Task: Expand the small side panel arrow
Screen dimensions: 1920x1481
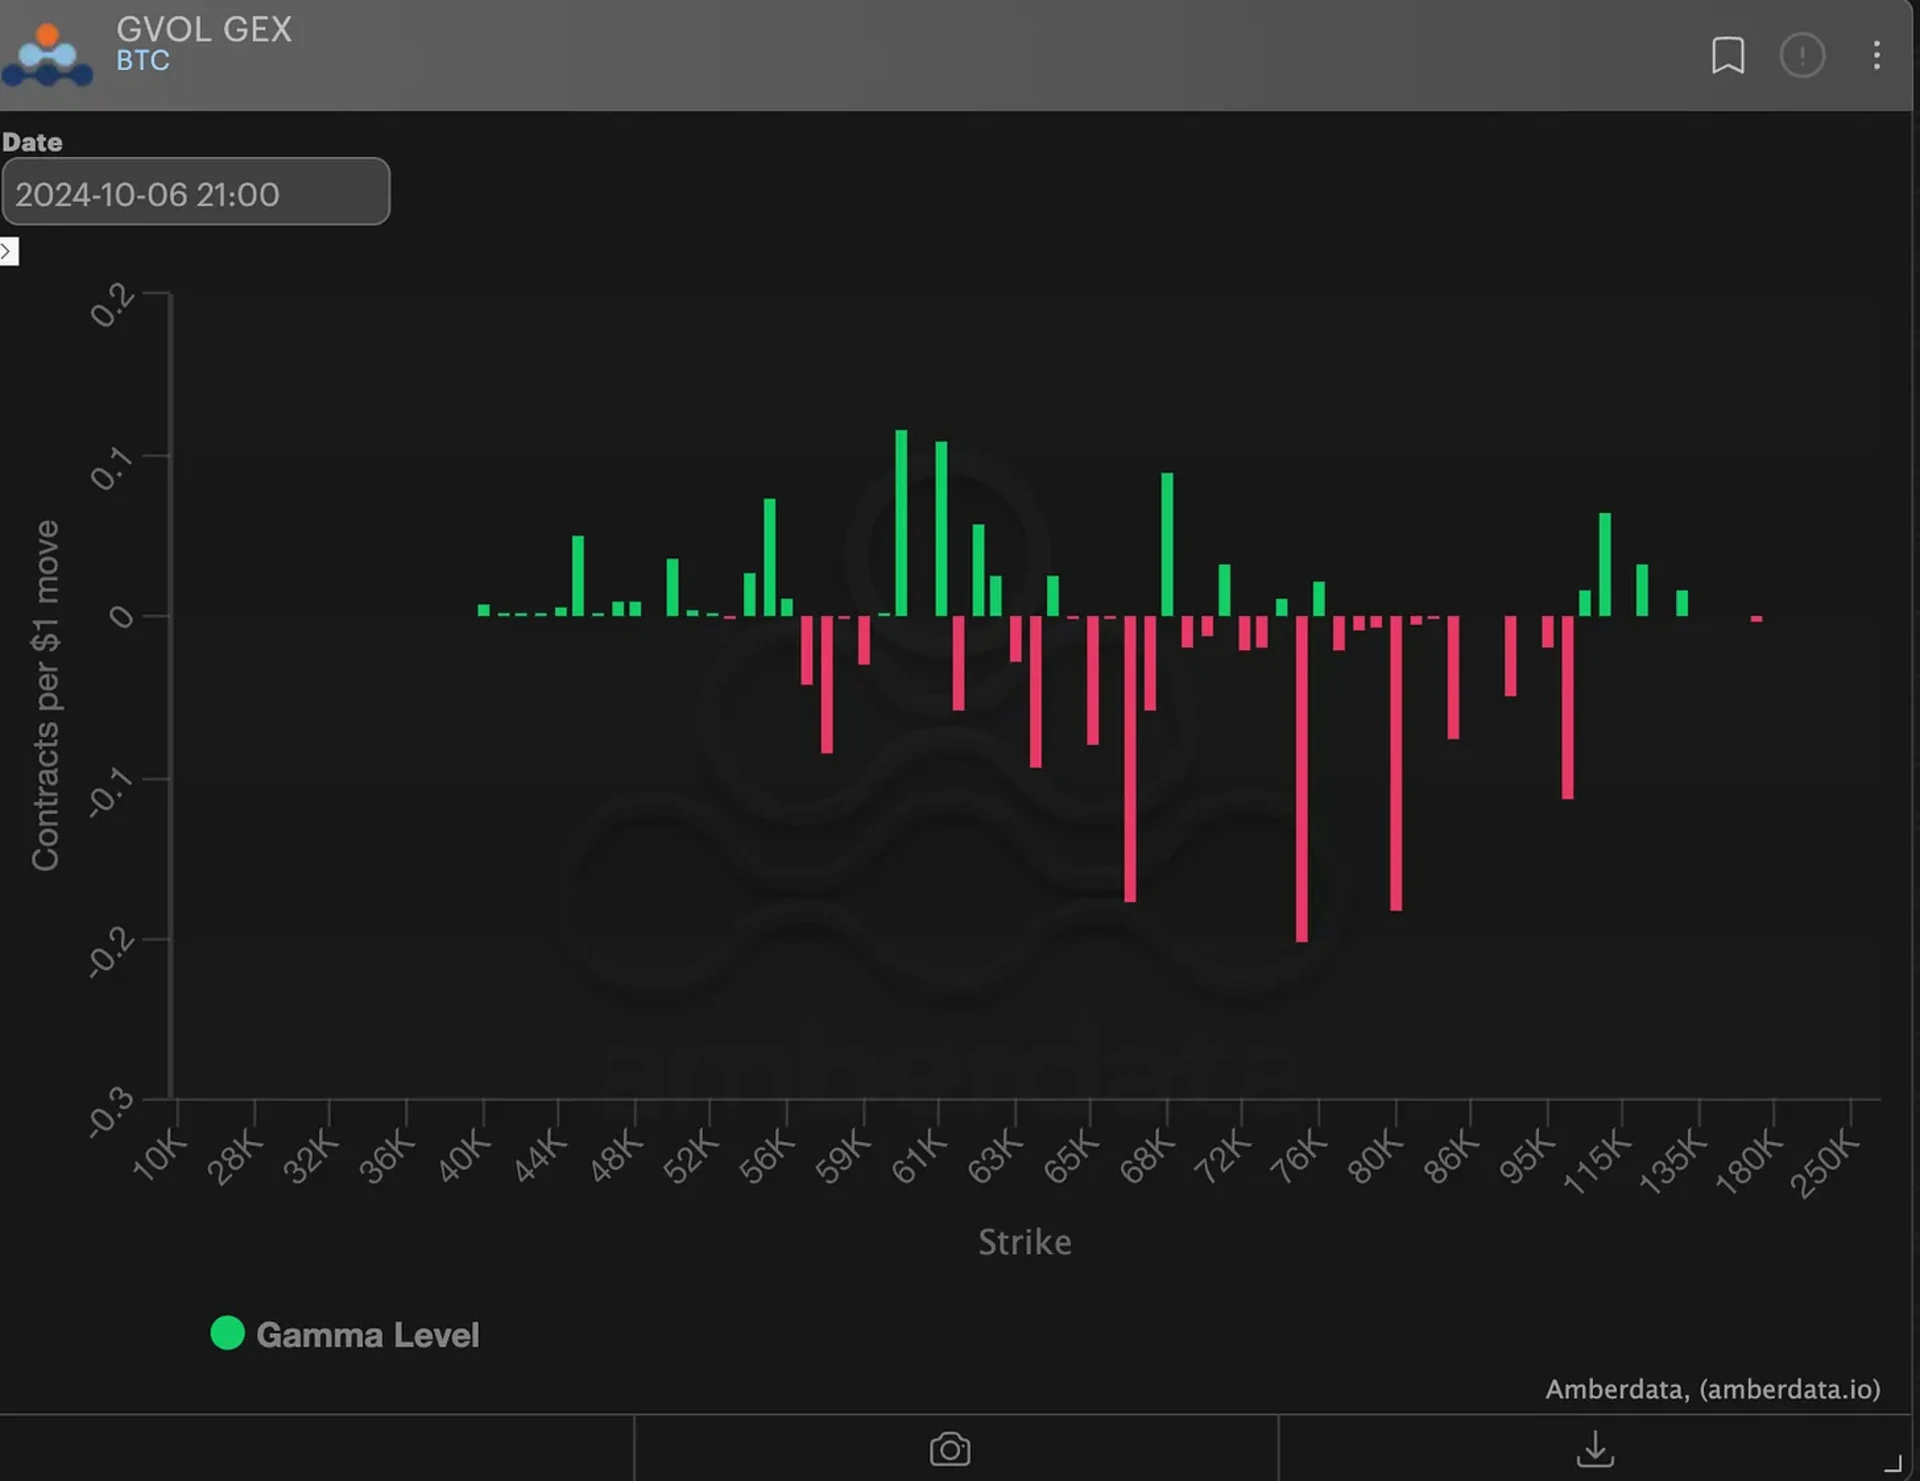Action: coord(9,251)
